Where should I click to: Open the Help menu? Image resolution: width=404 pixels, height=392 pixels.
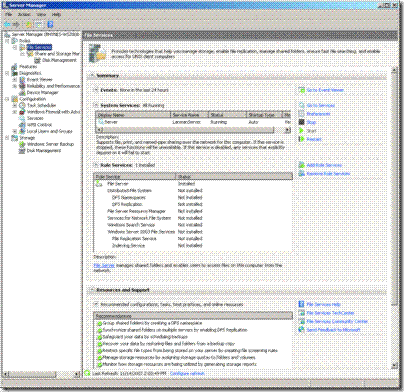(x=56, y=15)
